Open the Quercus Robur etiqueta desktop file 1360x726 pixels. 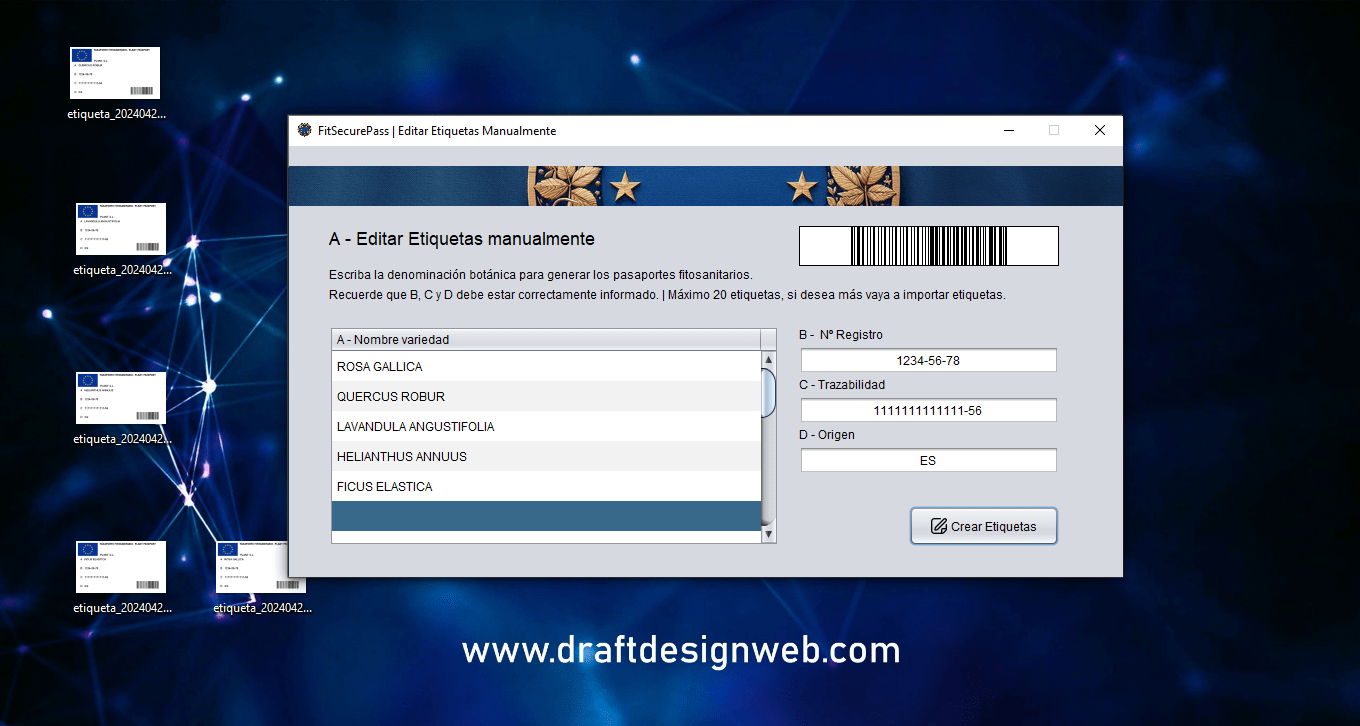pyautogui.click(x=115, y=73)
